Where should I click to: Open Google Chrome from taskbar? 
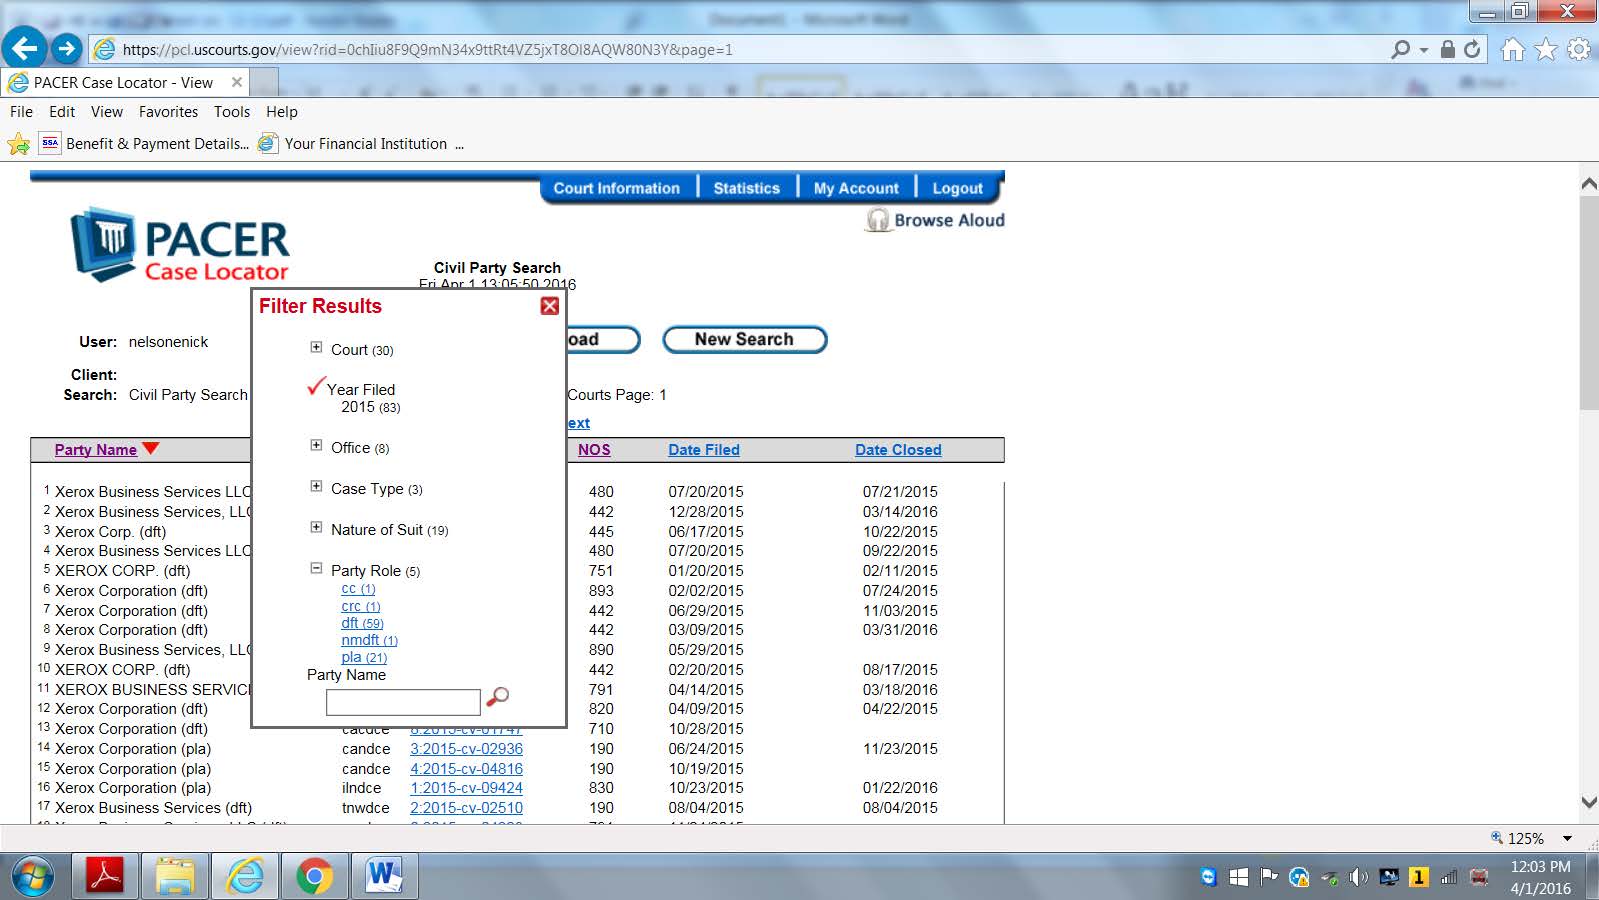pos(314,877)
